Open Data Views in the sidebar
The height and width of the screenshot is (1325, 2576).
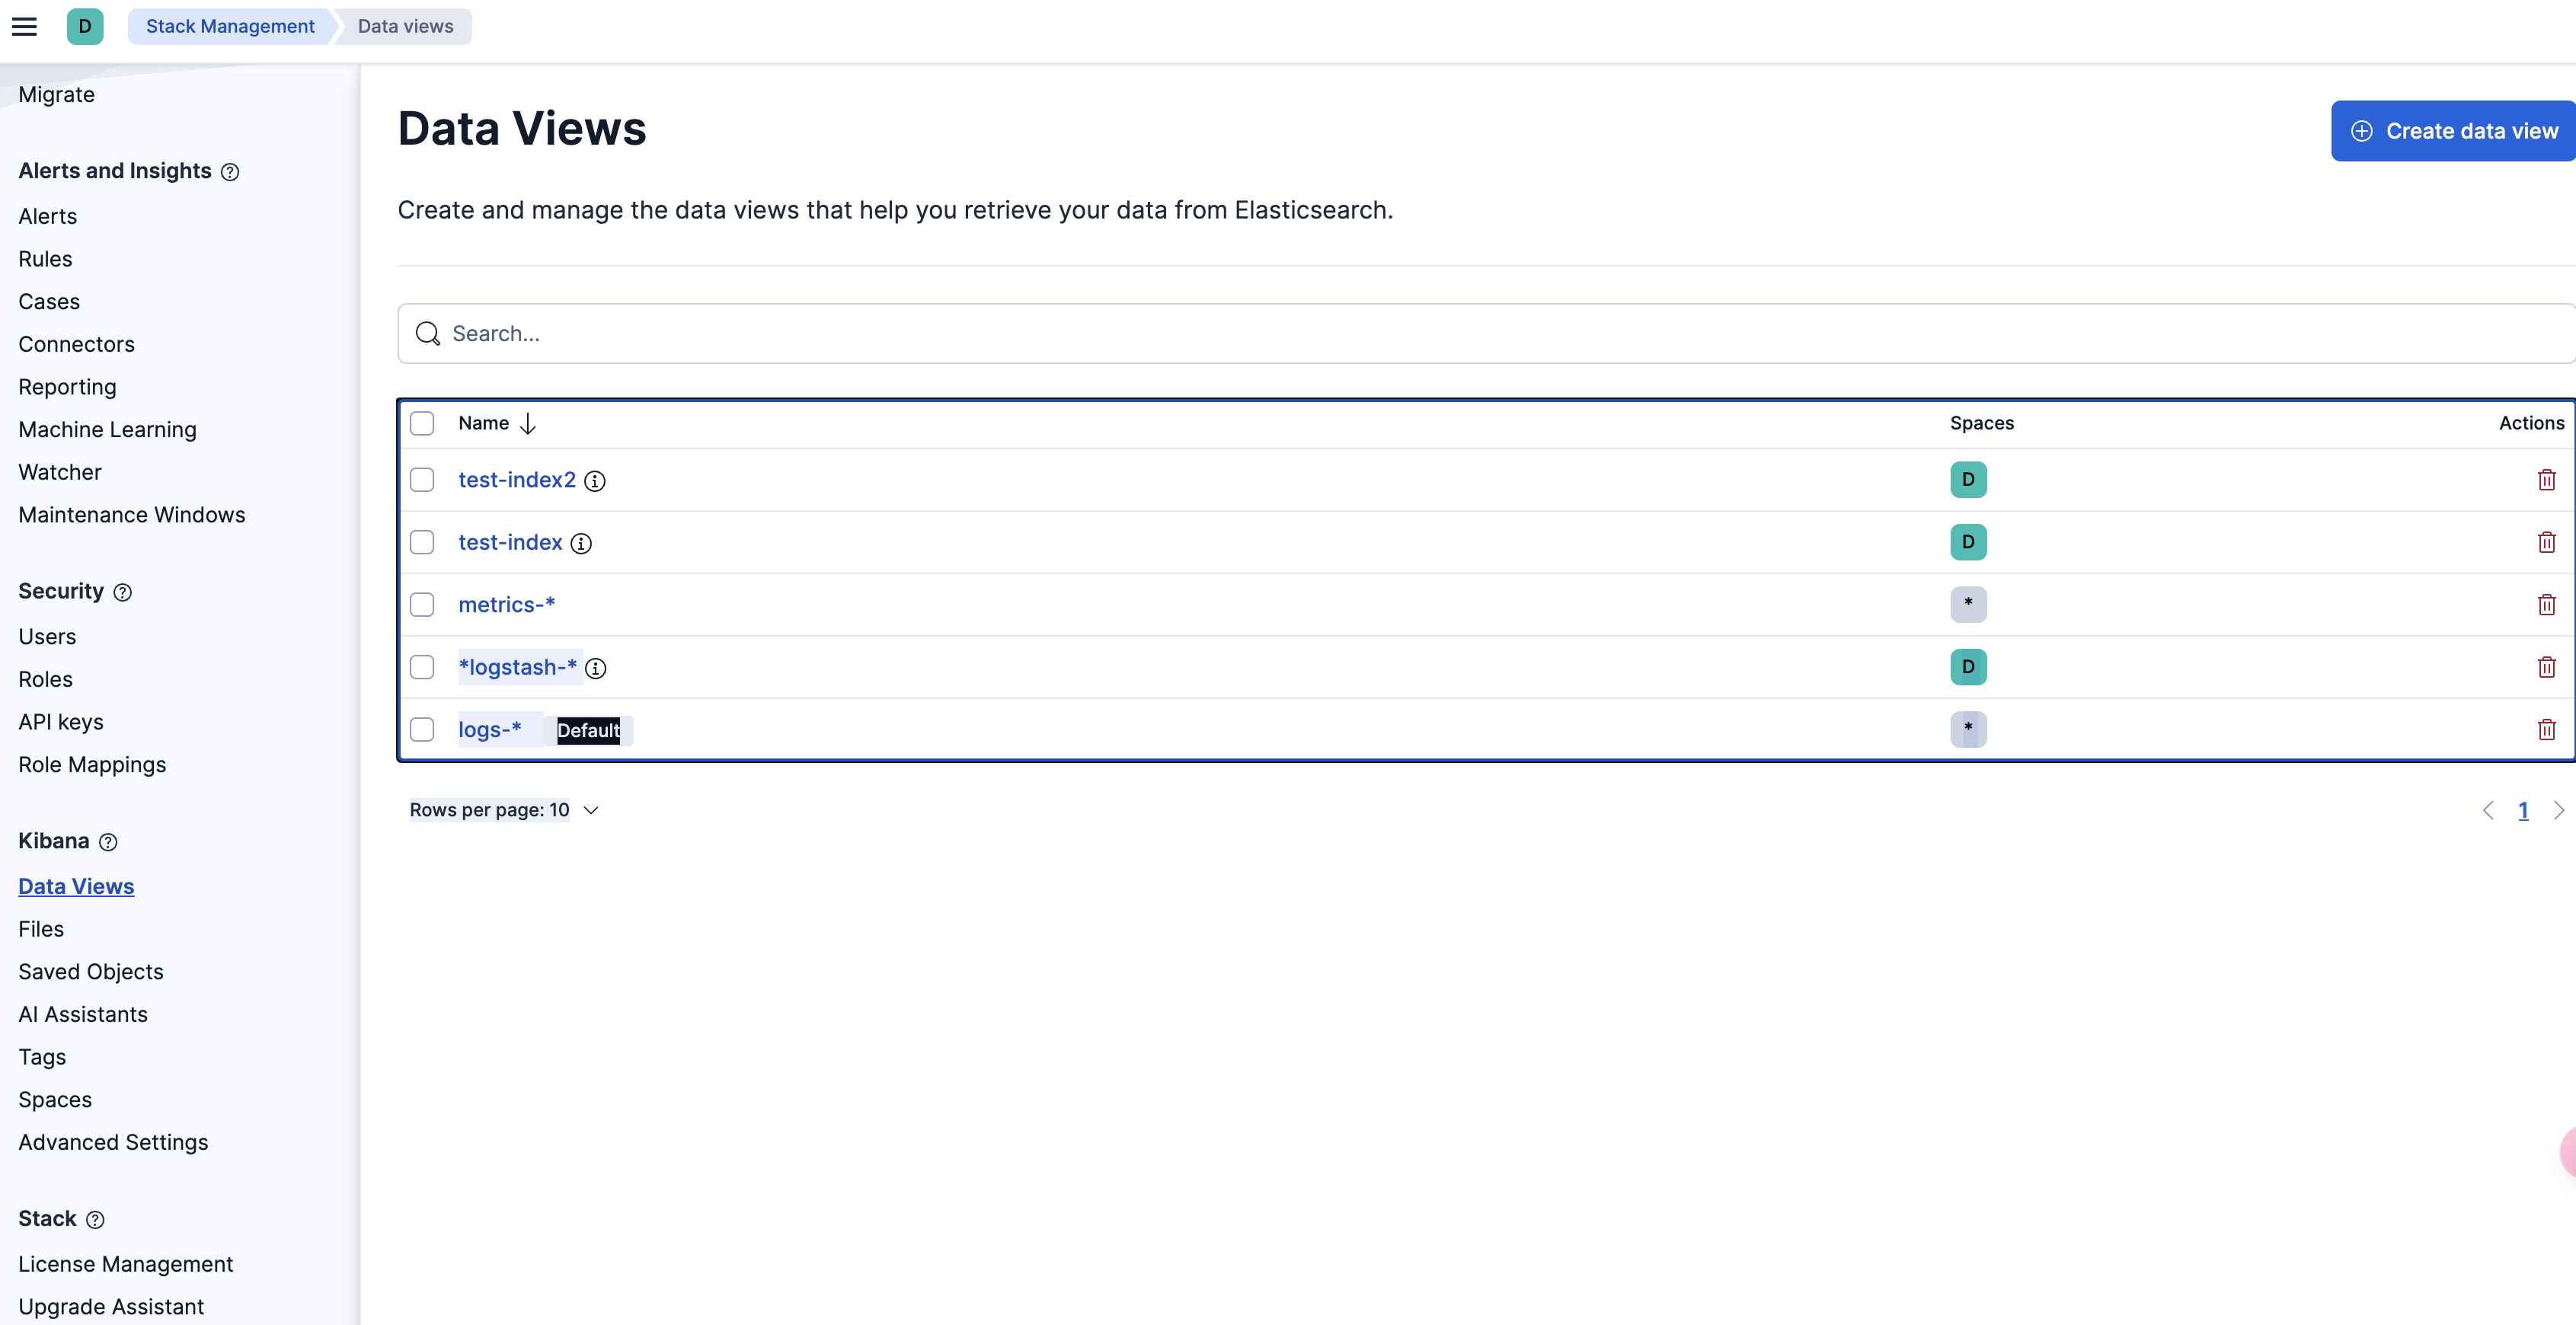point(76,887)
